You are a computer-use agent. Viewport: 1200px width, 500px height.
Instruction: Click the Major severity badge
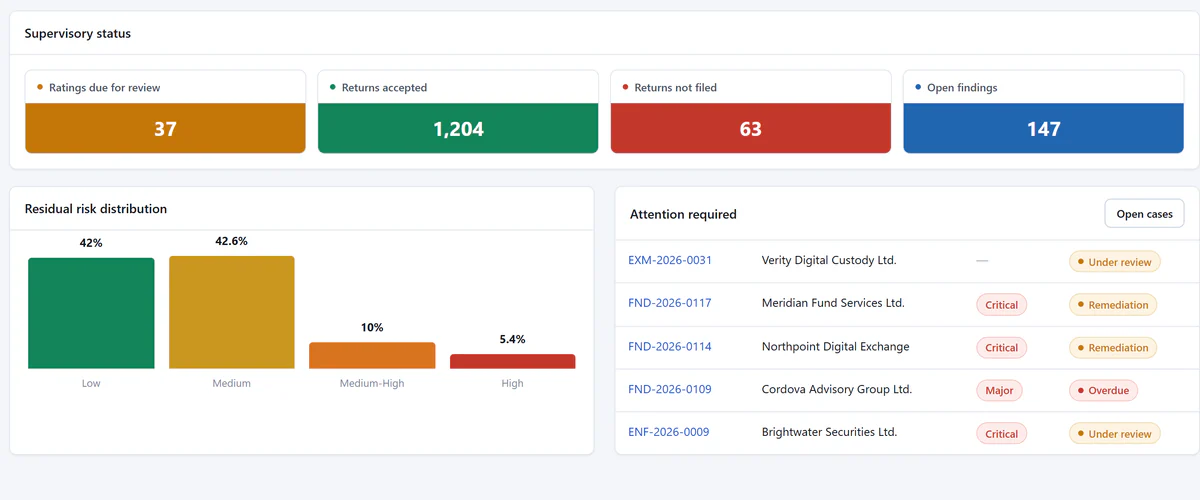[999, 391]
